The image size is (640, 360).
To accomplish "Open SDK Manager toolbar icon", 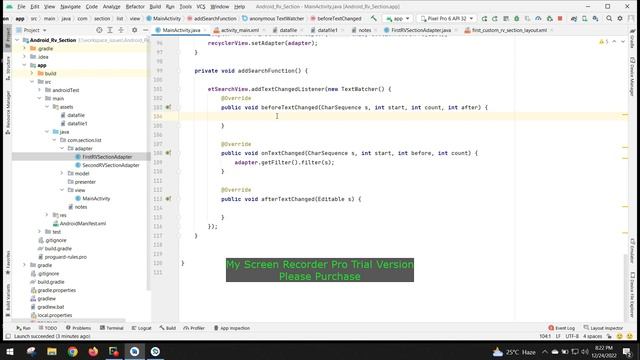I will tap(596, 18).
